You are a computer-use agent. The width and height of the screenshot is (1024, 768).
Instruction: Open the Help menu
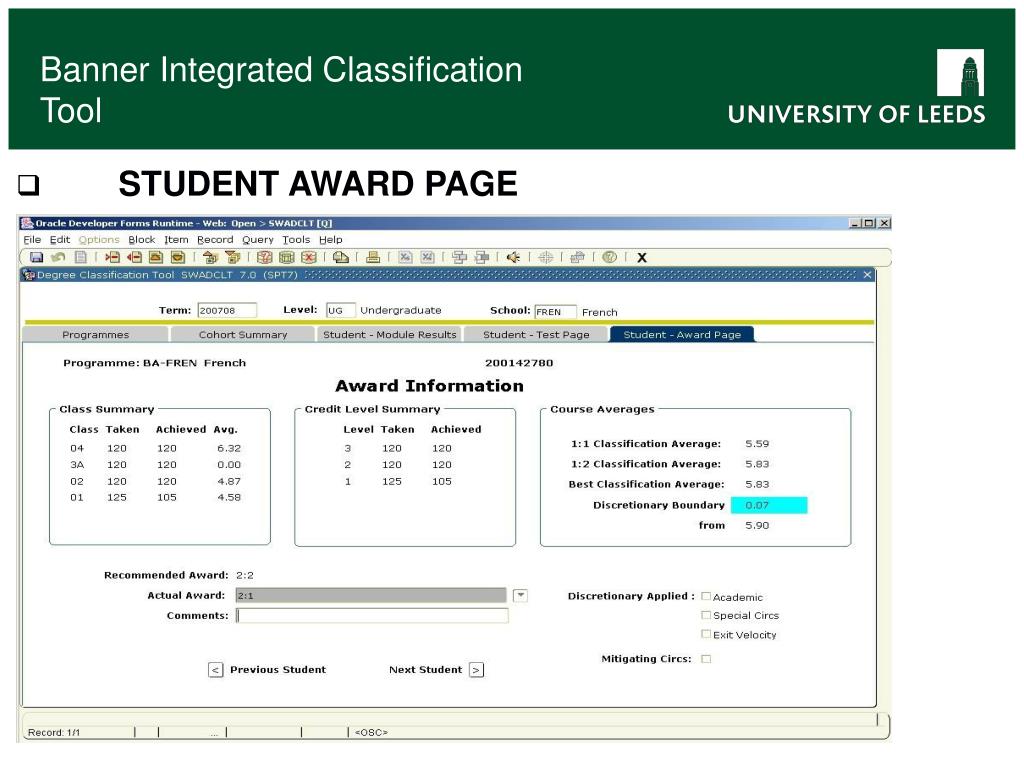click(x=330, y=240)
